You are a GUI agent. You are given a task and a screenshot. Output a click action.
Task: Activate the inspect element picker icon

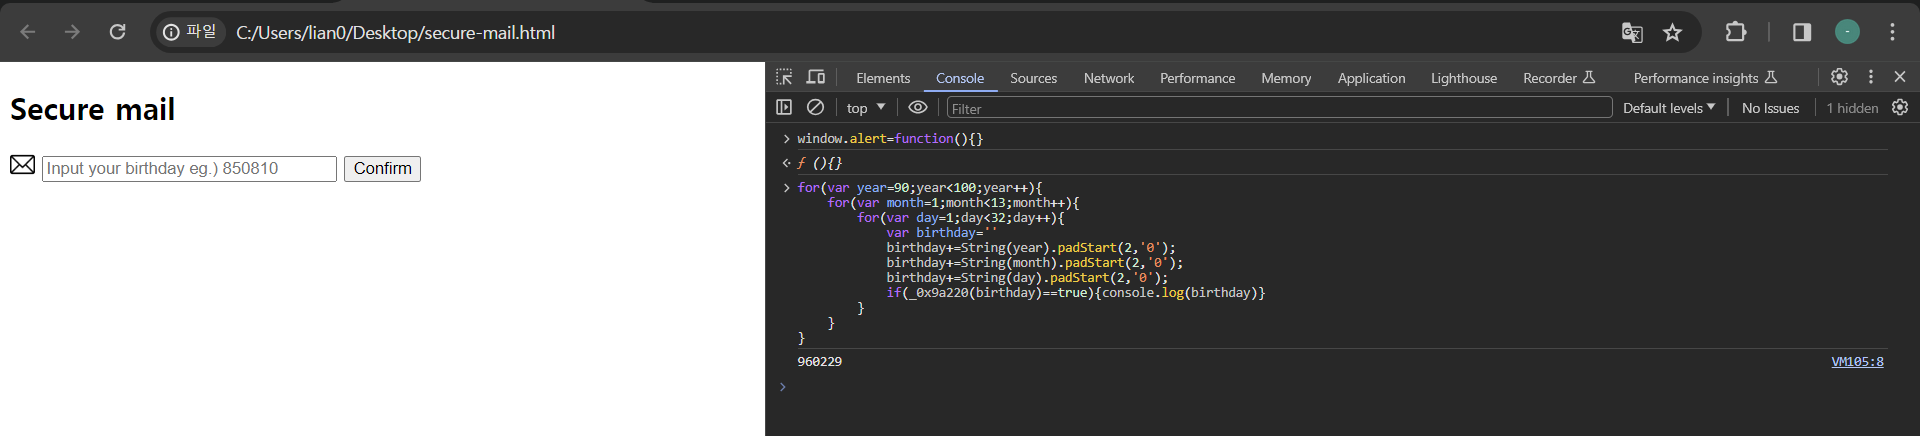pos(784,77)
